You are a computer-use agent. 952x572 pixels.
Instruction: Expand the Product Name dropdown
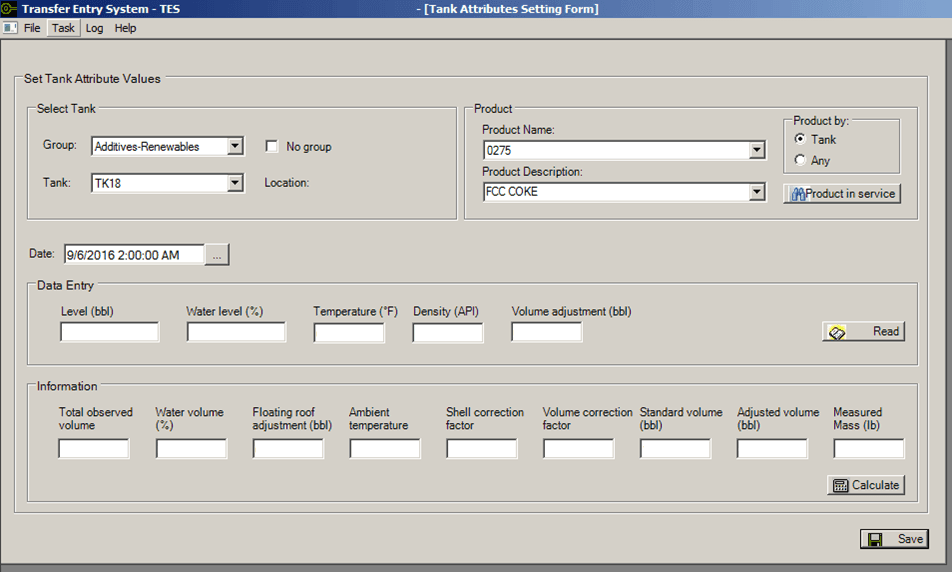pyautogui.click(x=757, y=151)
